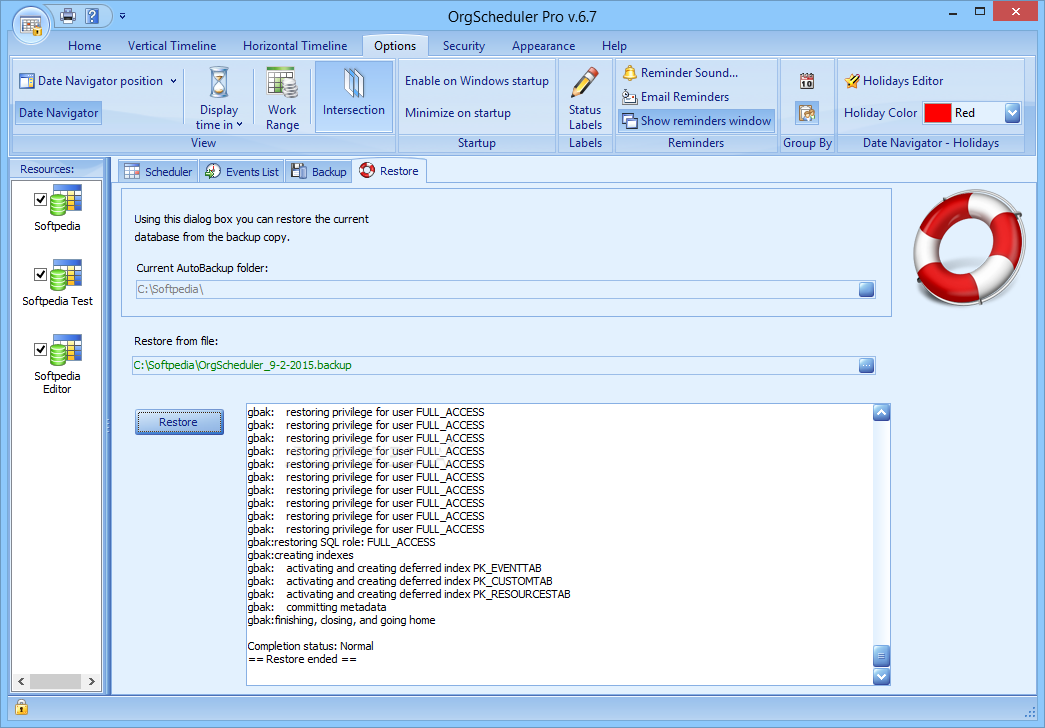The image size is (1045, 728).
Task: Select the Softpedia resource database icon
Action: click(x=66, y=201)
